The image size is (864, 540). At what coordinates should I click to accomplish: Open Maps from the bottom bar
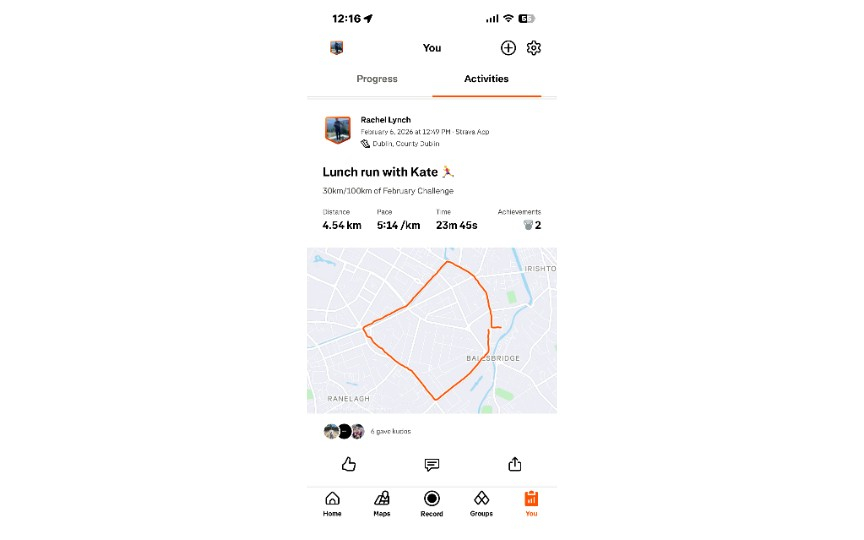click(x=382, y=504)
